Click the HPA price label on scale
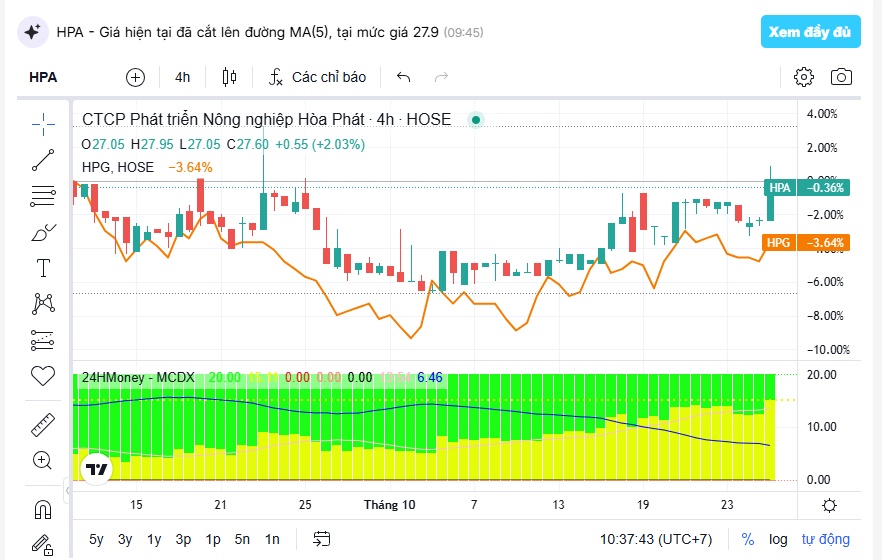 point(807,188)
